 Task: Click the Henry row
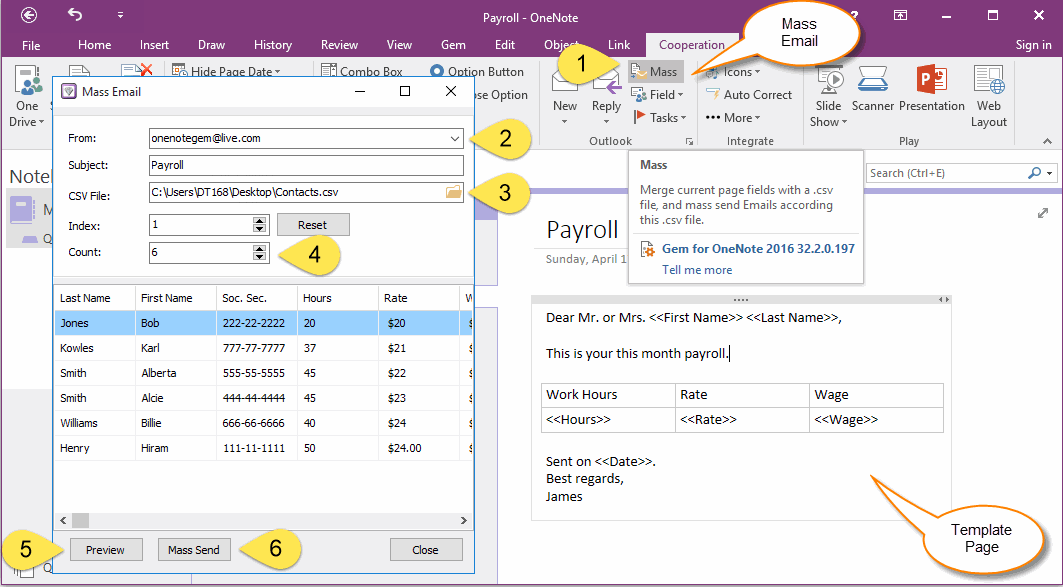[263, 449]
